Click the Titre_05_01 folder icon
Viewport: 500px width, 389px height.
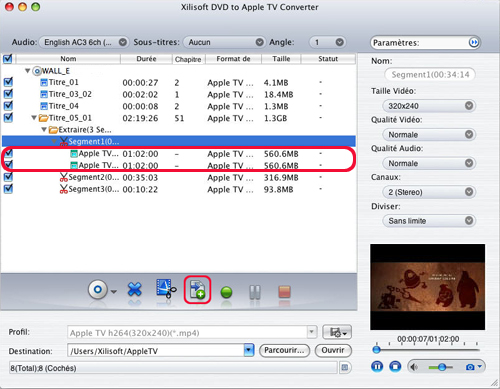pos(43,118)
